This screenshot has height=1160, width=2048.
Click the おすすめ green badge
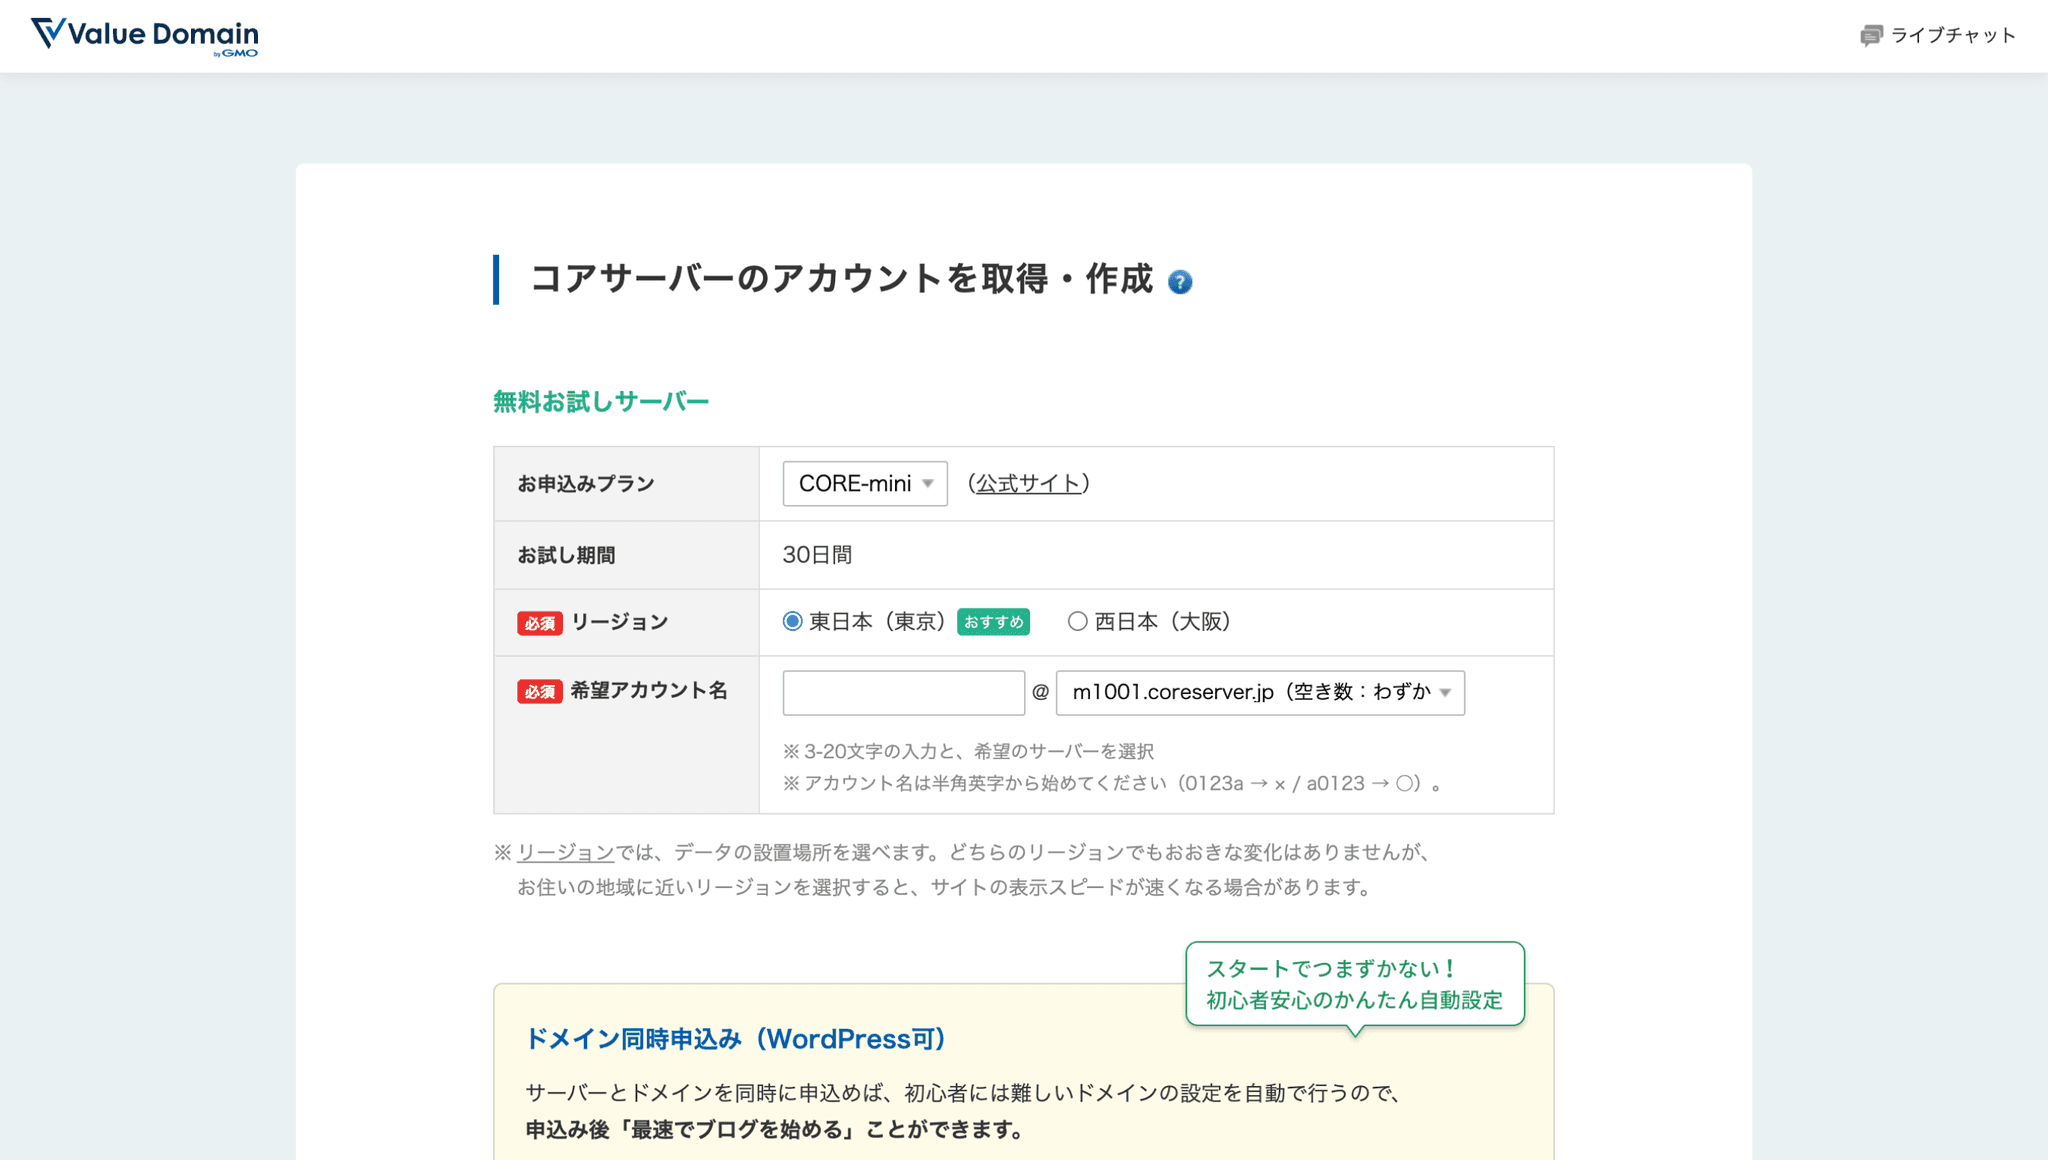tap(993, 622)
